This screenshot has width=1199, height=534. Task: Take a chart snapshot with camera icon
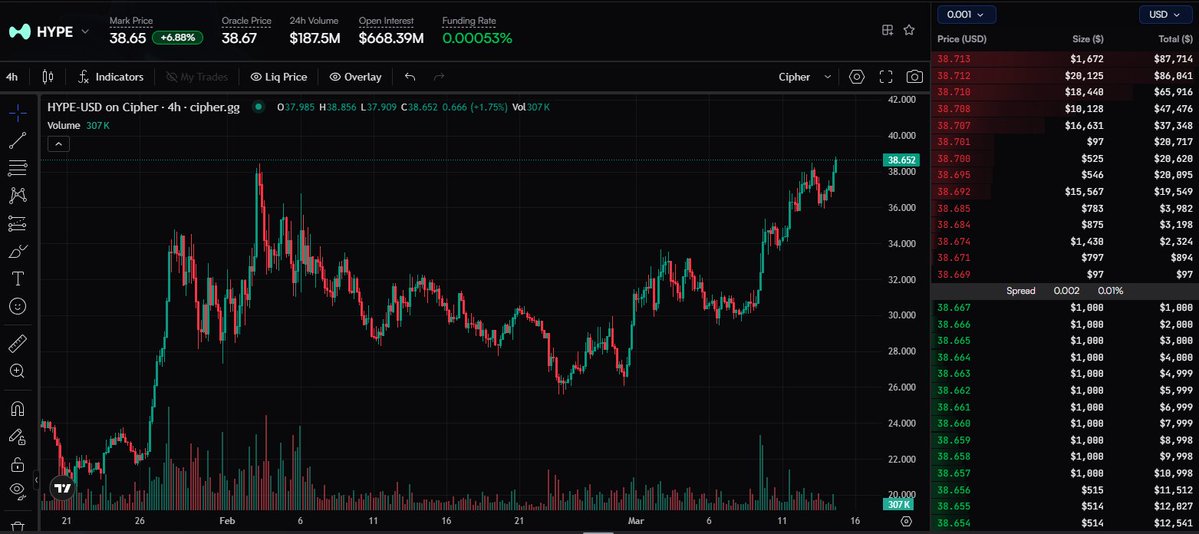point(914,77)
